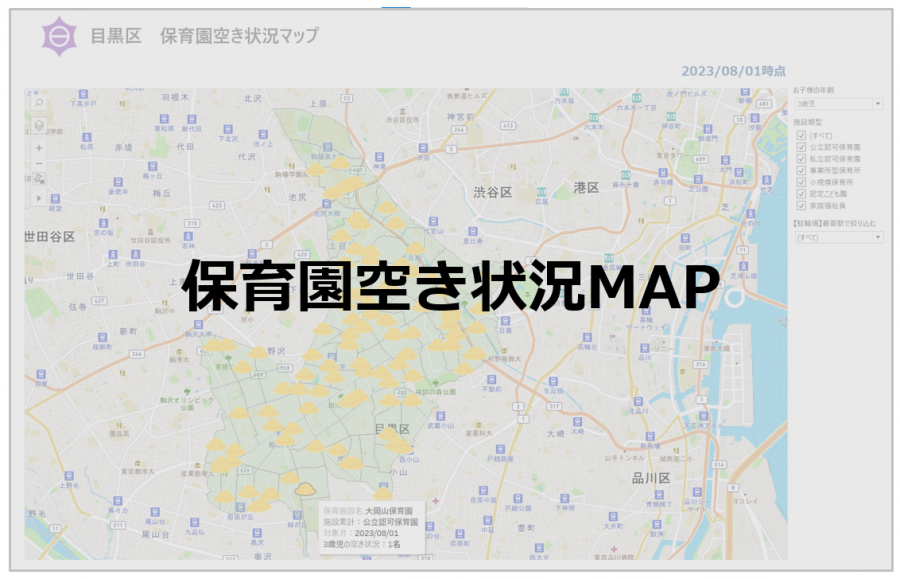900x579 pixels.
Task: Toggle the (すべて) facility type checkbox
Action: click(x=801, y=134)
